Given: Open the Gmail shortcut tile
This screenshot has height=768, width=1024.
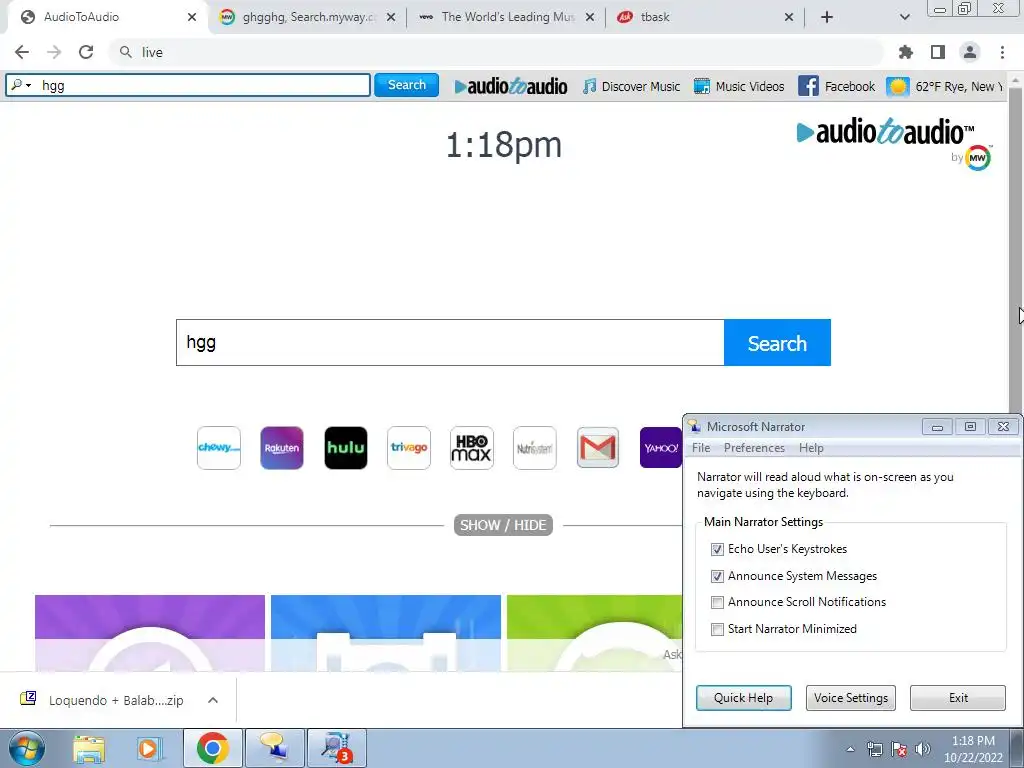Looking at the screenshot, I should (x=598, y=448).
